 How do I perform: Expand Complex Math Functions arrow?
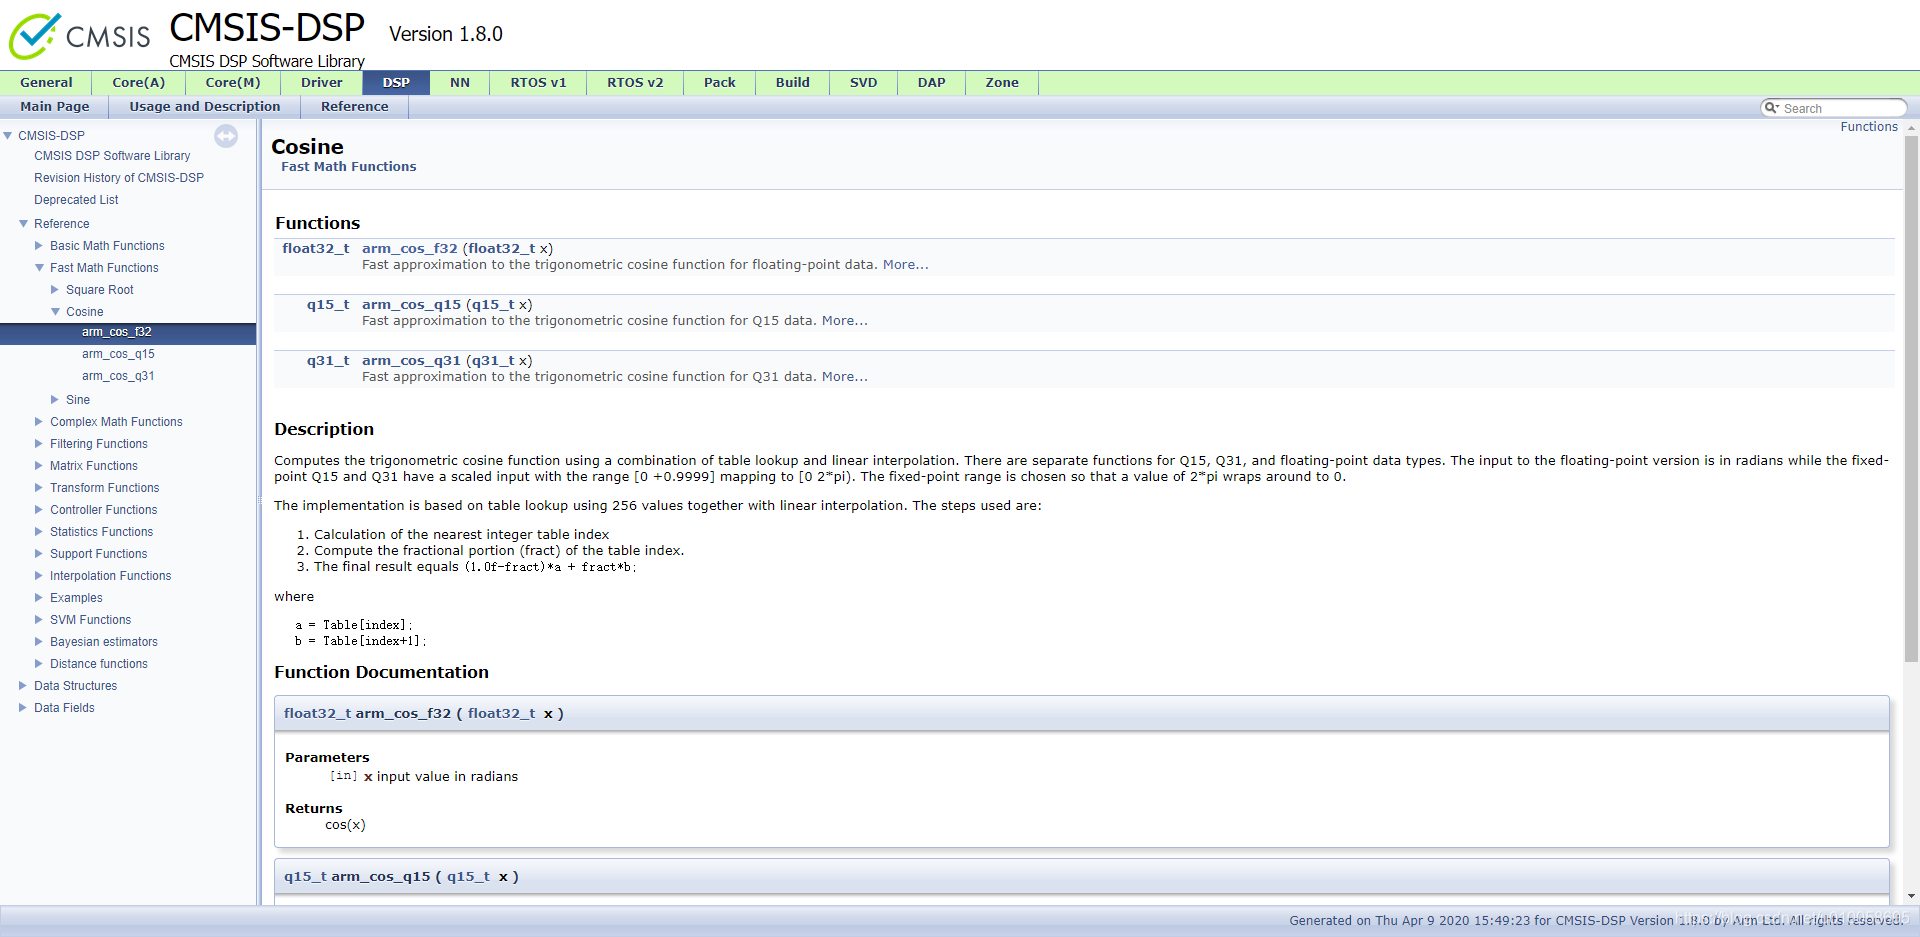coord(39,422)
